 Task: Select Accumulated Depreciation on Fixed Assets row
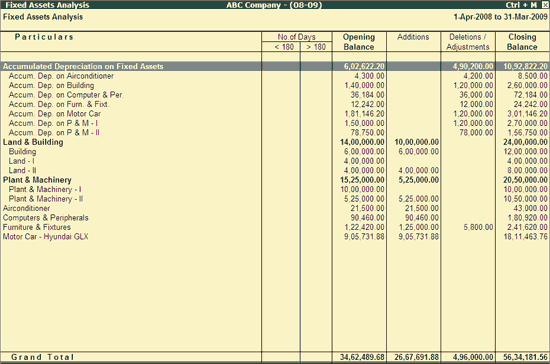pos(275,66)
